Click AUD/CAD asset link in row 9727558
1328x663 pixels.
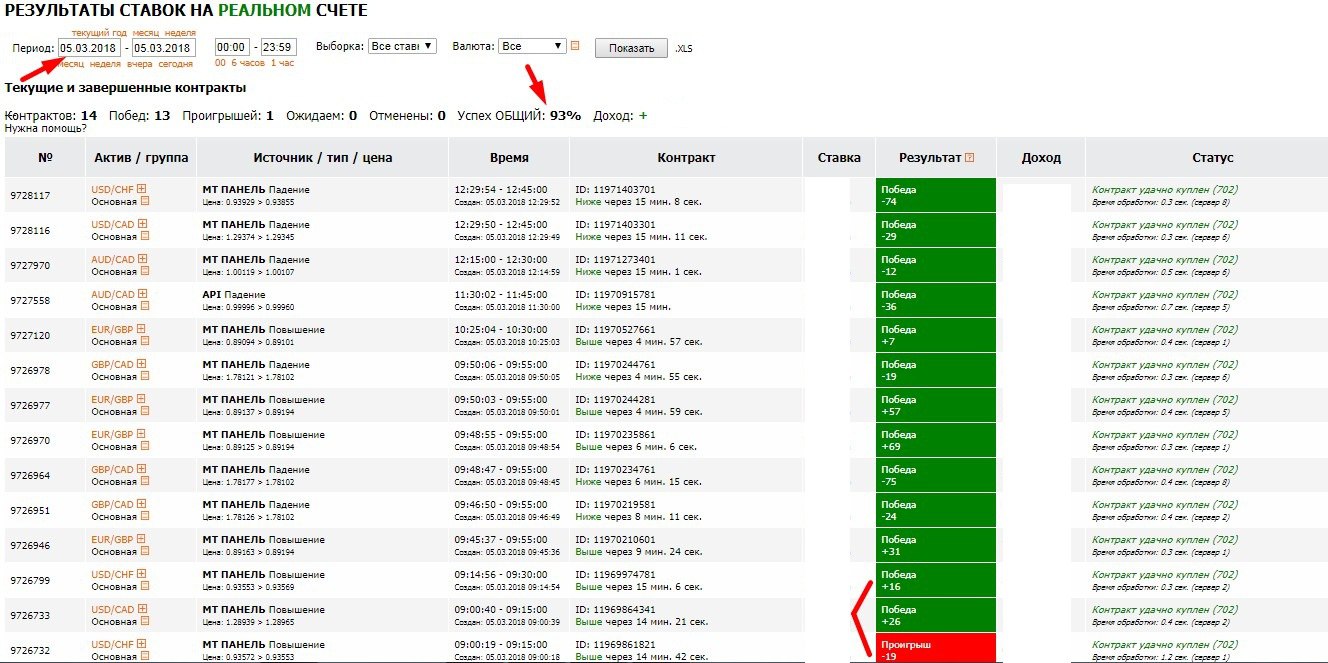(113, 294)
